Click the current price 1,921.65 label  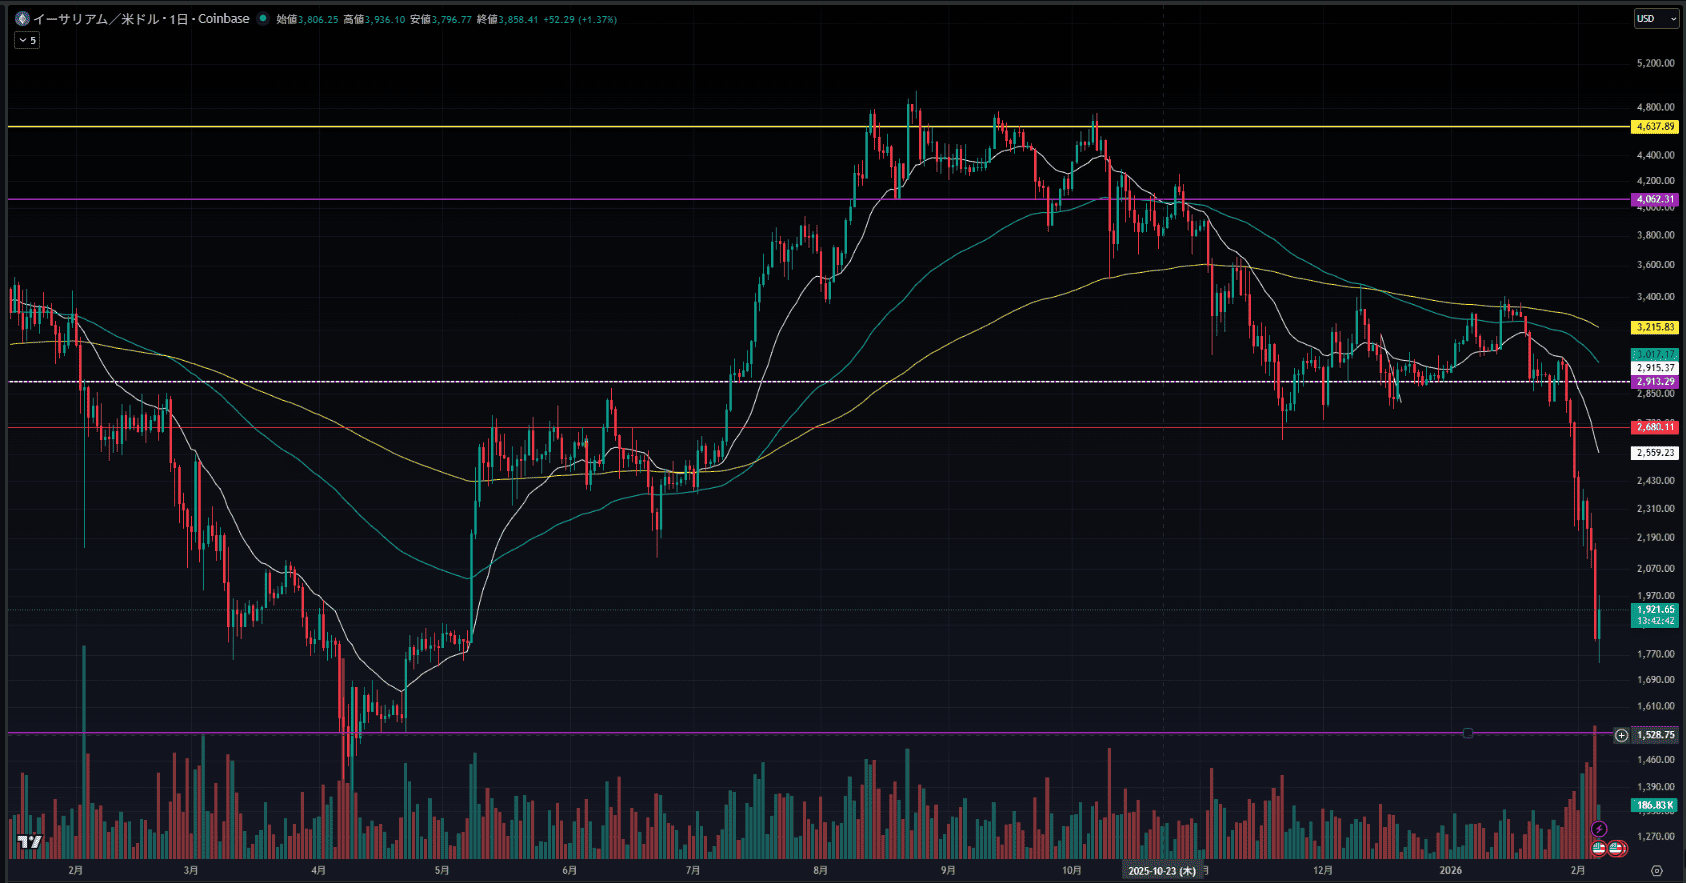coord(1655,610)
